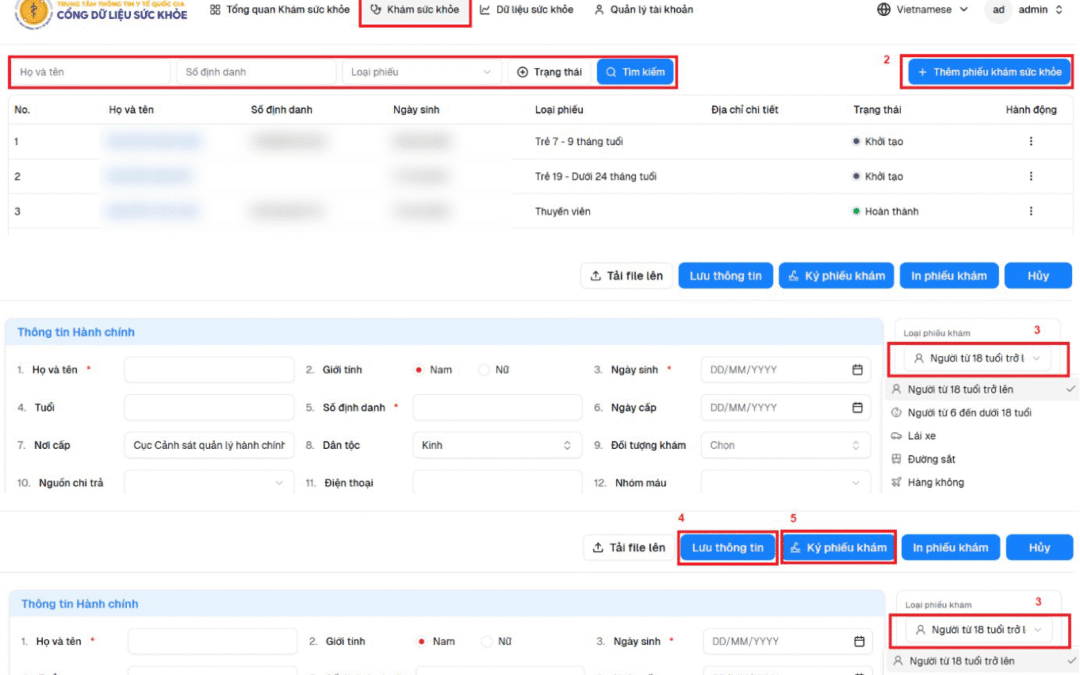
Task: Open lower Loại phiếu khám dropdown
Action: 979,630
